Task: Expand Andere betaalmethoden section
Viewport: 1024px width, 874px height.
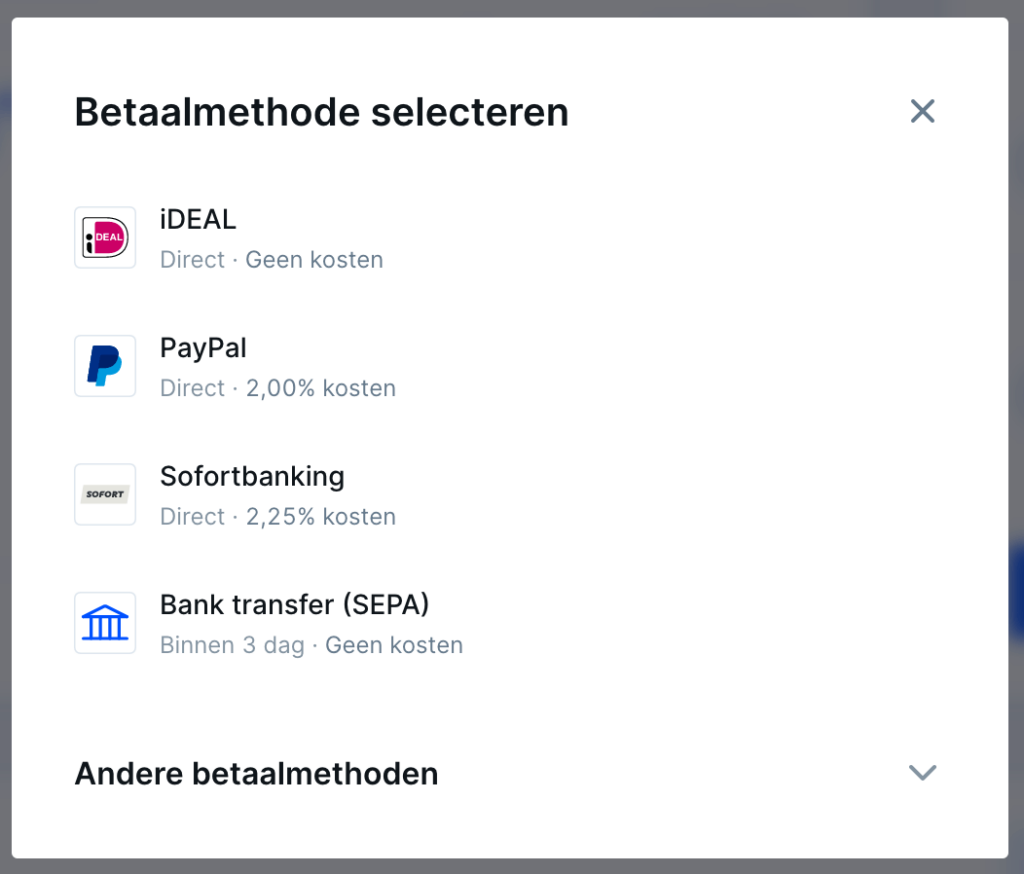Action: pyautogui.click(x=256, y=773)
